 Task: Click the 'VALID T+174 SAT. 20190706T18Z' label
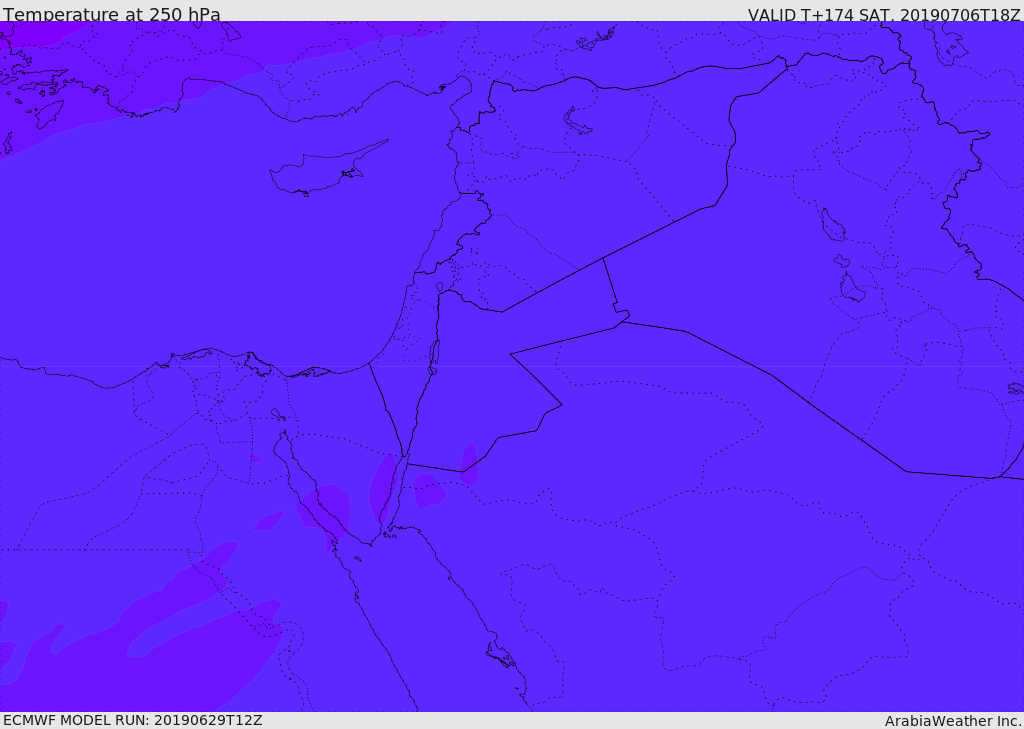(884, 14)
